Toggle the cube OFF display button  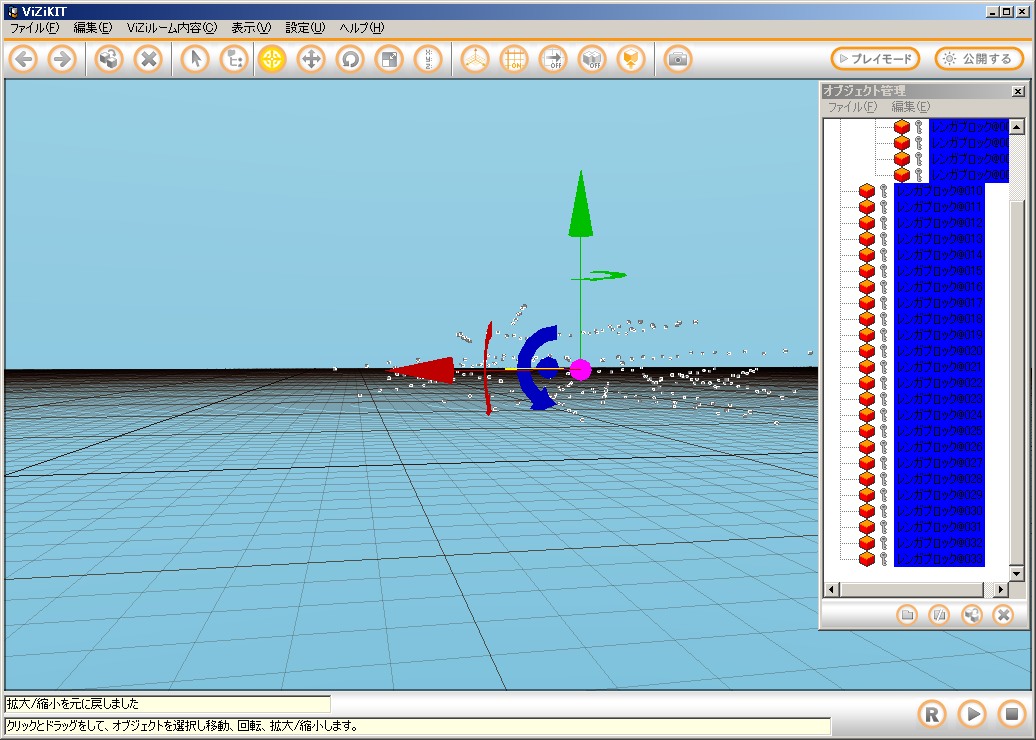[592, 59]
